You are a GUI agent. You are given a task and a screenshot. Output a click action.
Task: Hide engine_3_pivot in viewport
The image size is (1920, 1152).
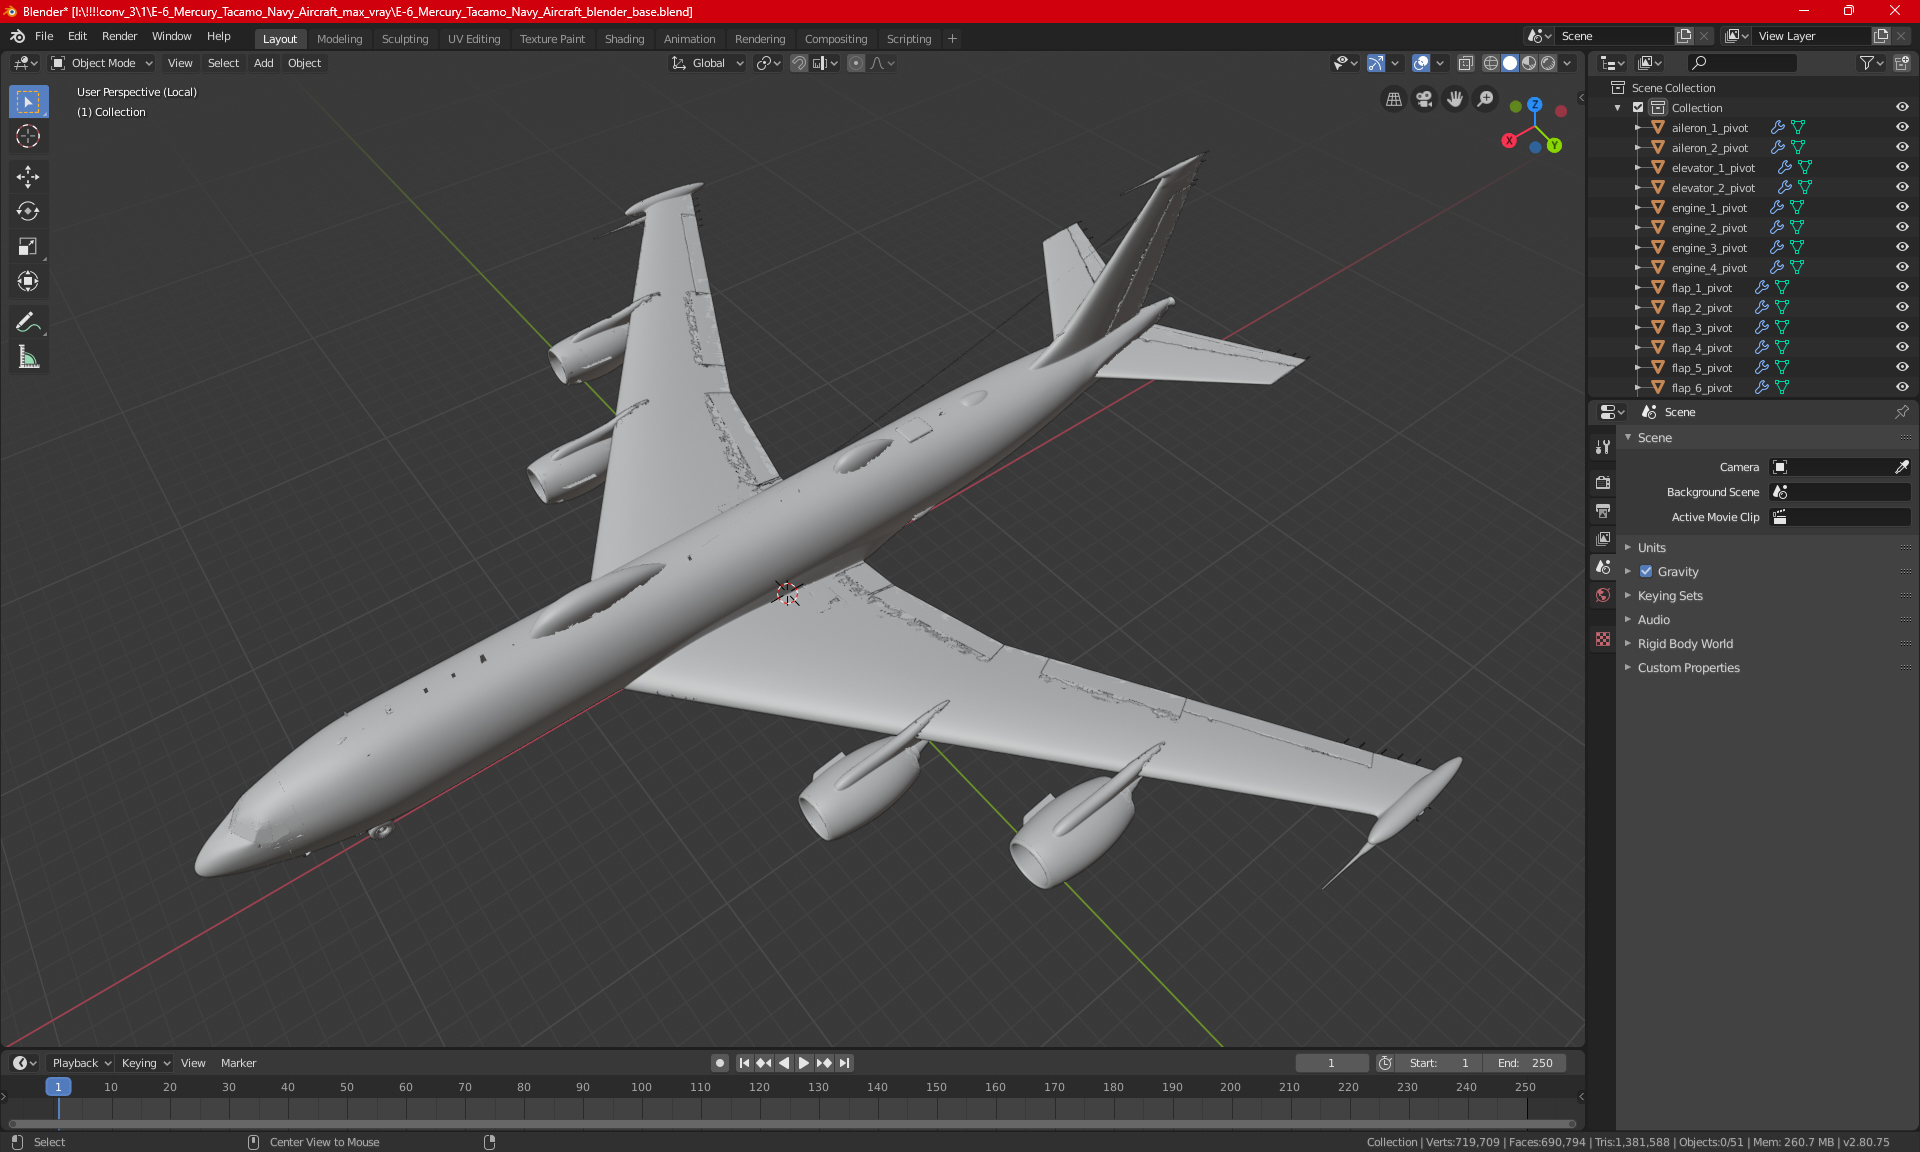tap(1902, 248)
